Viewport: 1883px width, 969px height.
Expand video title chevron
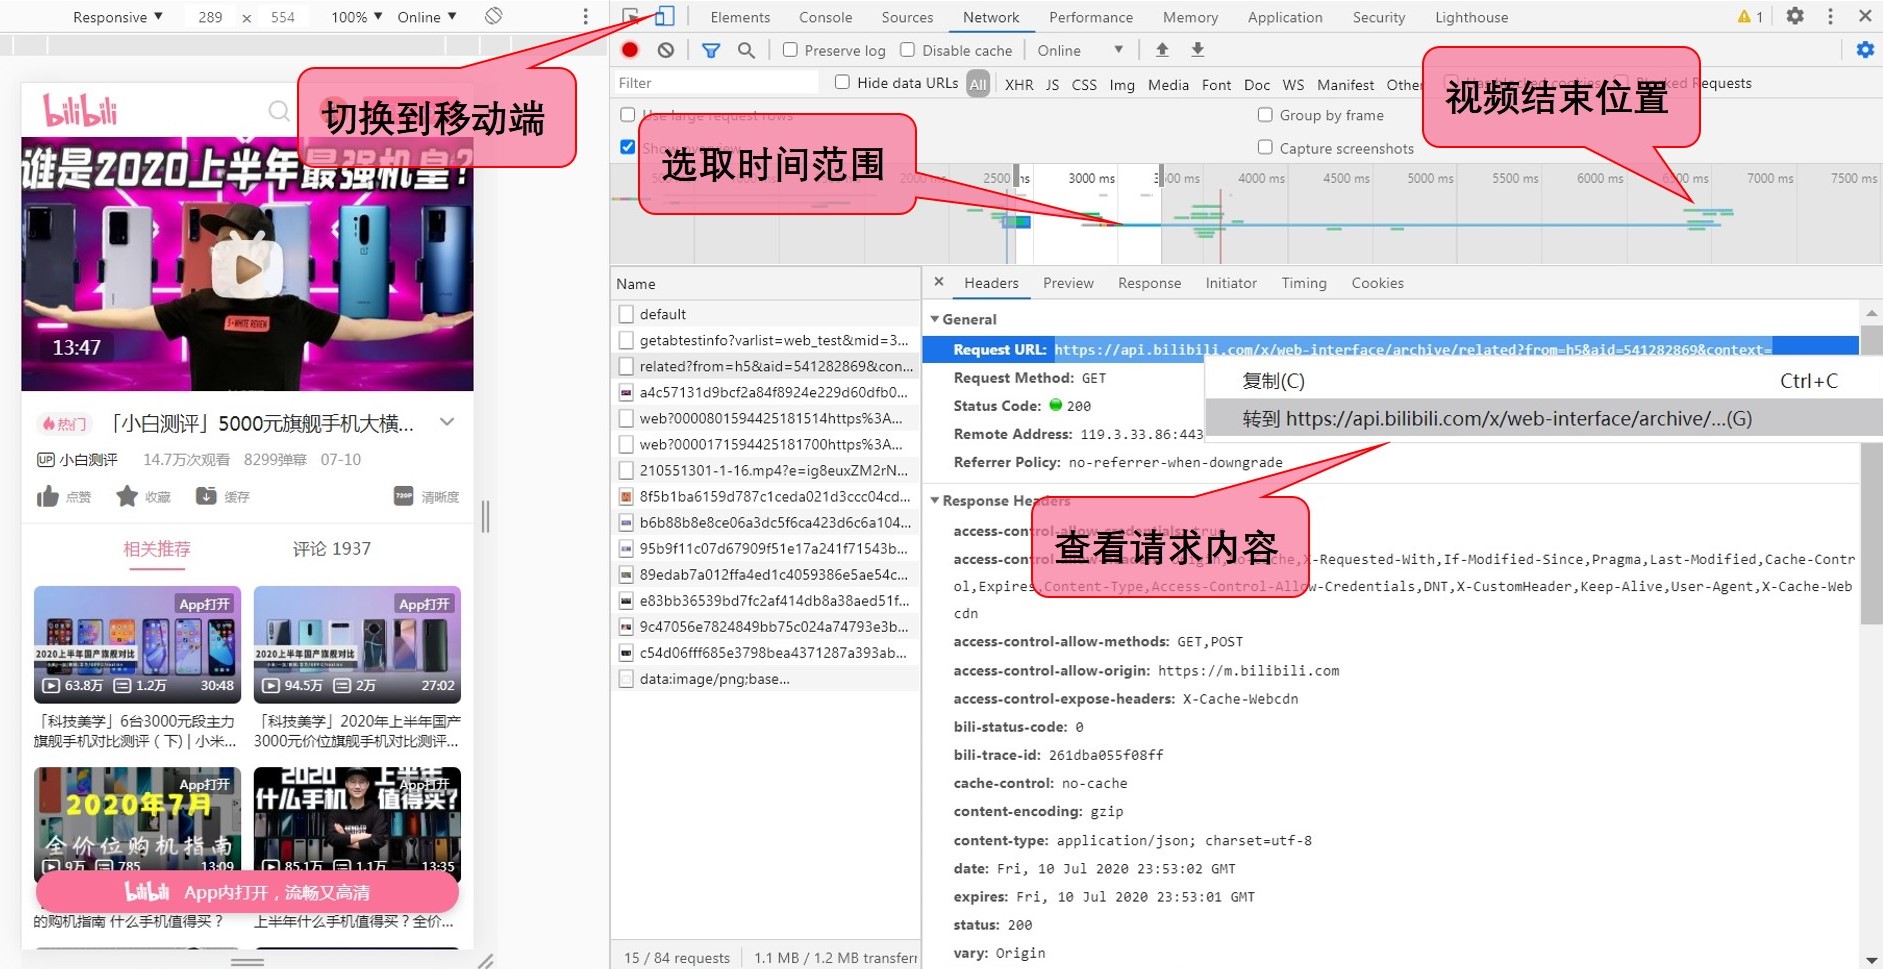point(447,422)
